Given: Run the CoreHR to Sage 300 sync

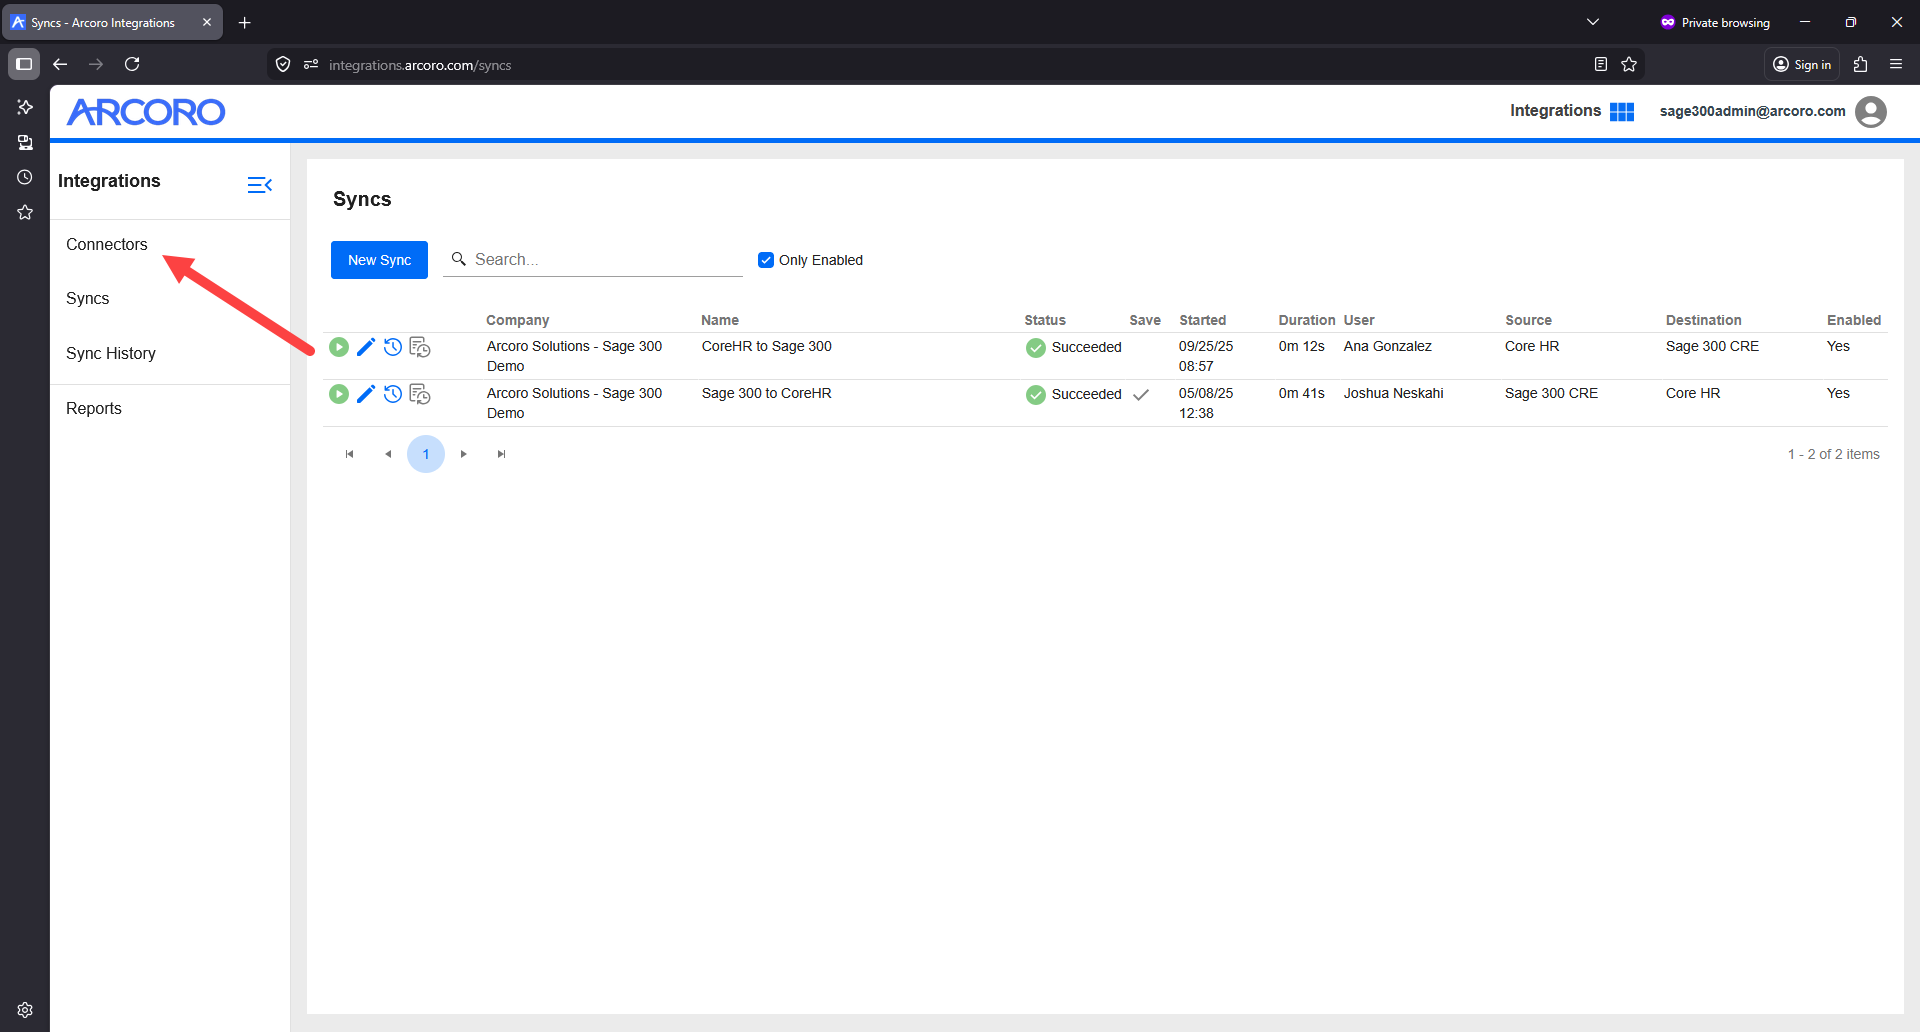Looking at the screenshot, I should pos(339,347).
